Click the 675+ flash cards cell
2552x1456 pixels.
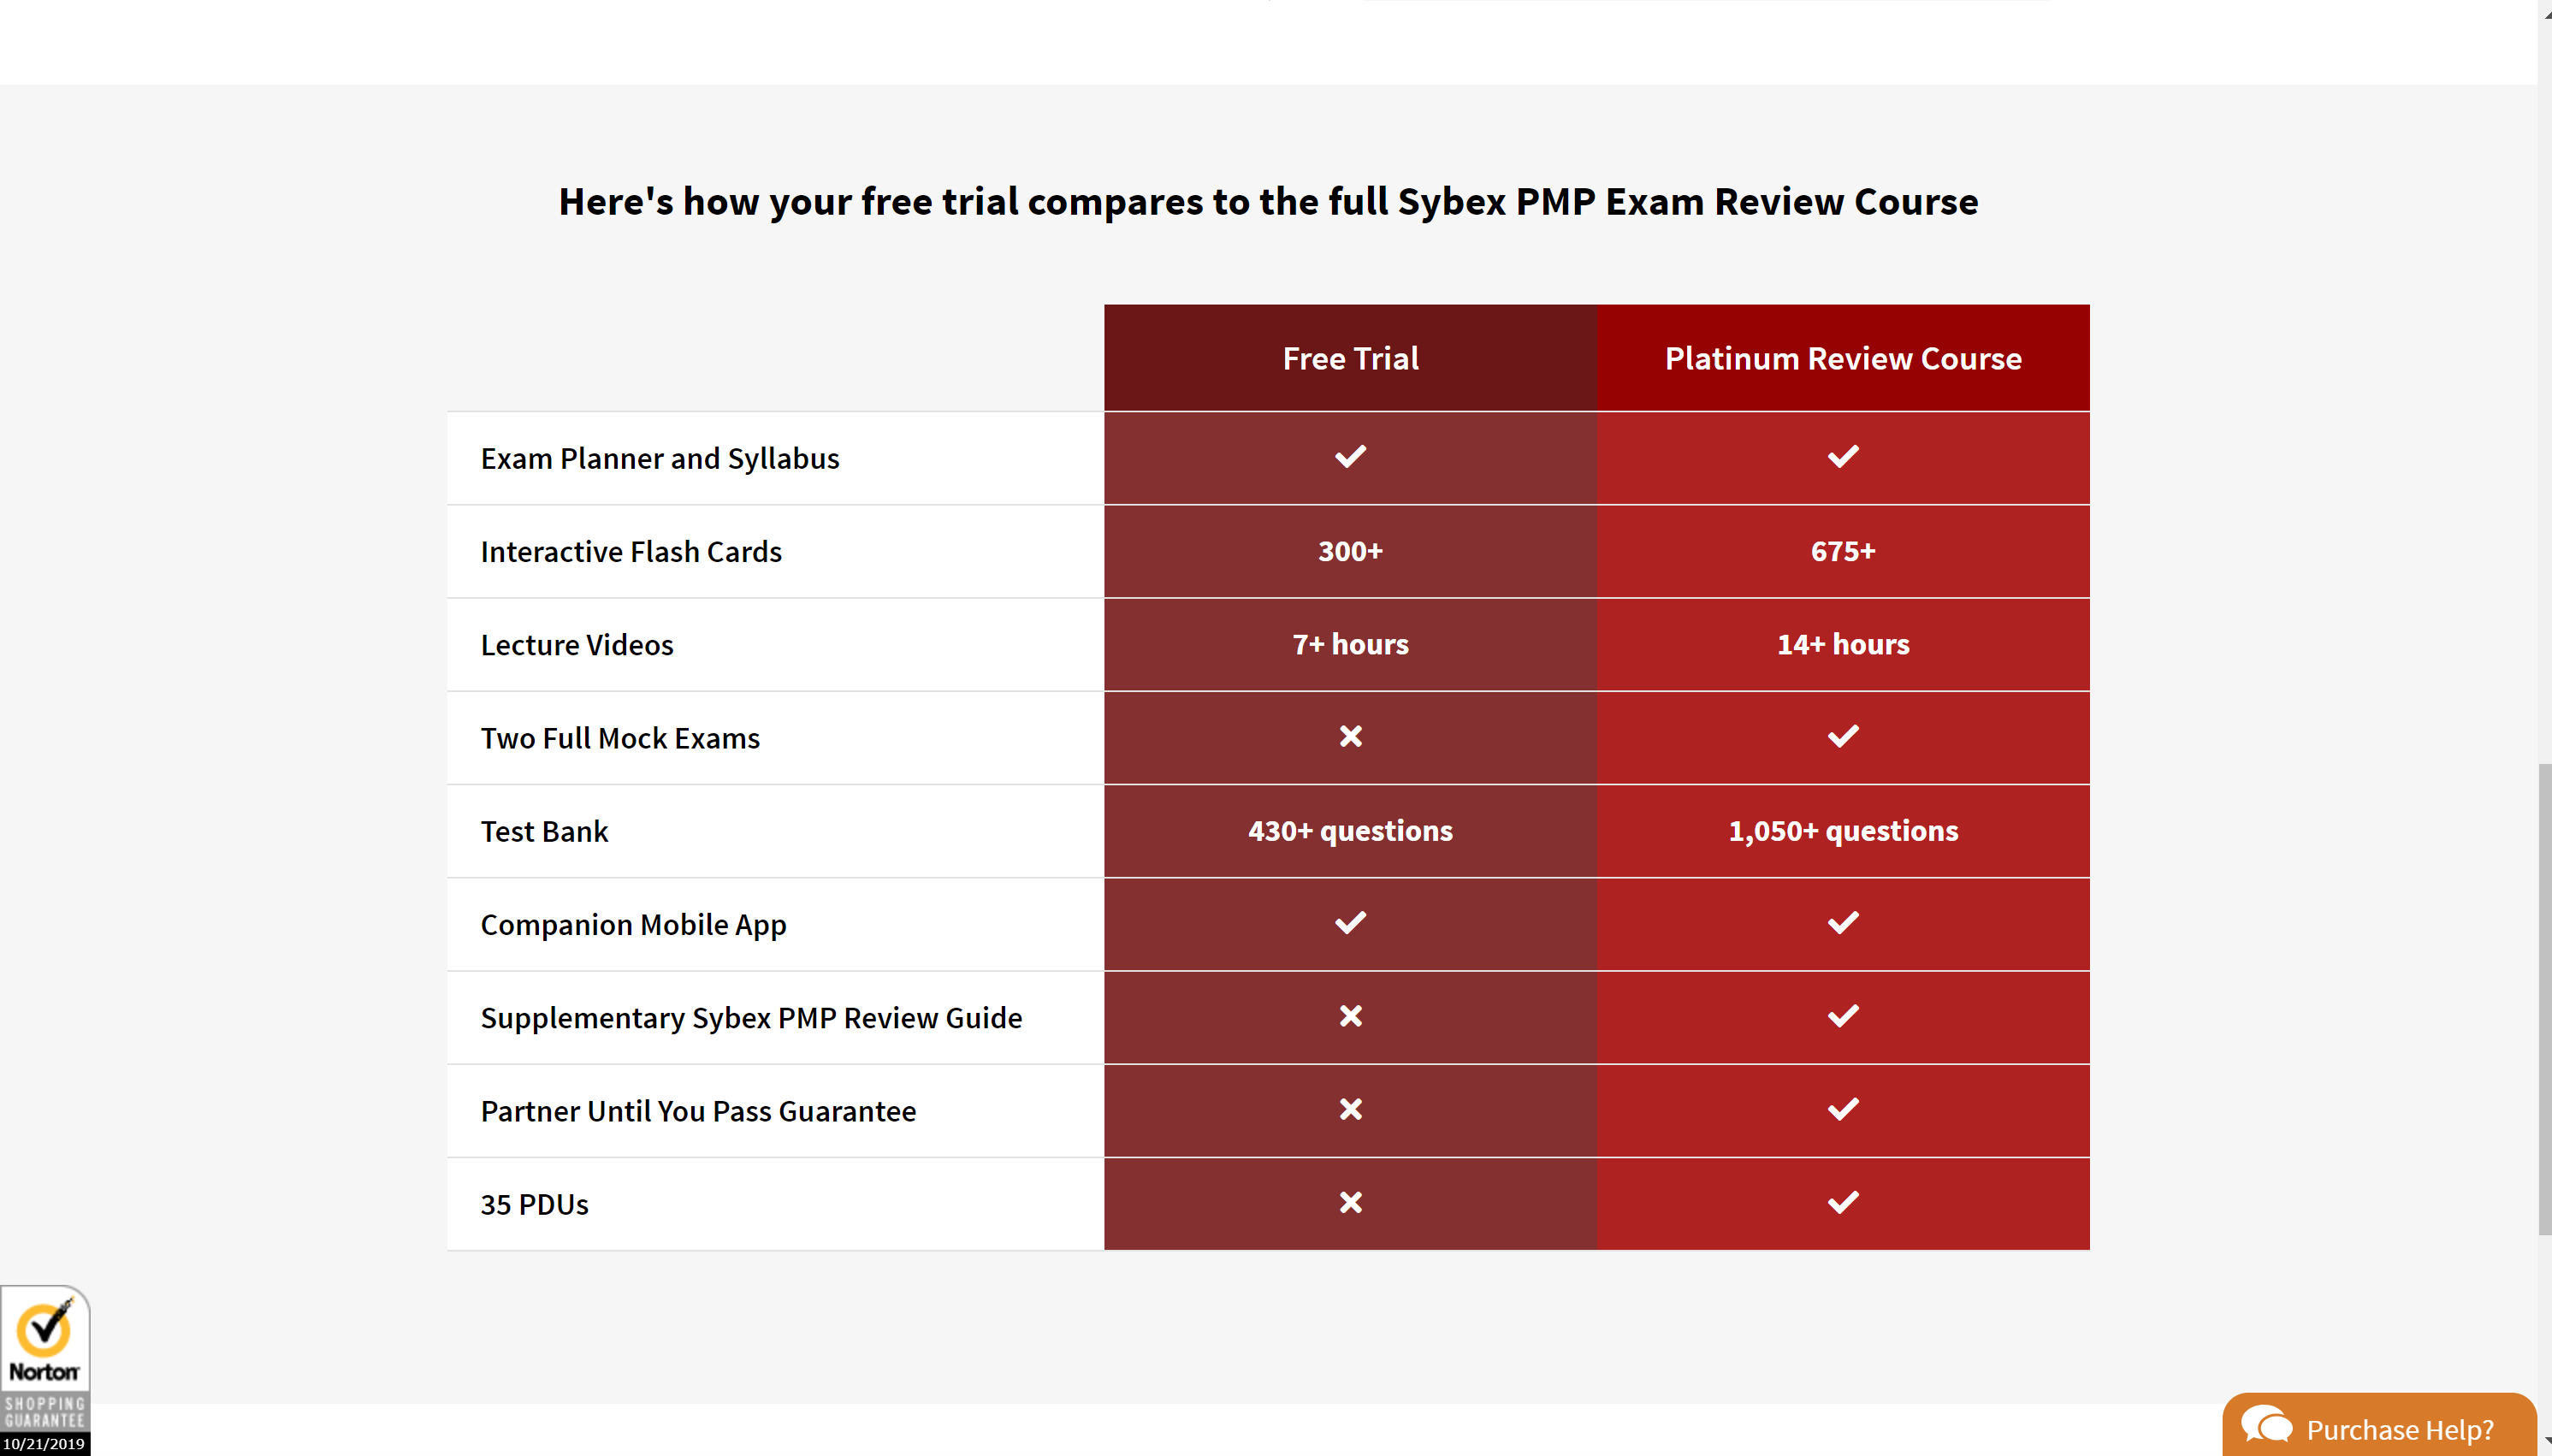click(1842, 551)
